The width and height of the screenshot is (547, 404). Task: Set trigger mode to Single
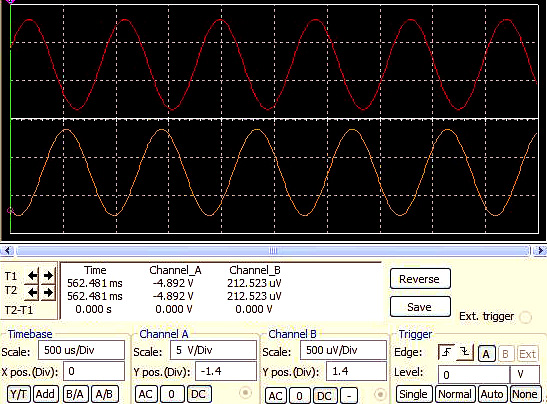tap(414, 394)
